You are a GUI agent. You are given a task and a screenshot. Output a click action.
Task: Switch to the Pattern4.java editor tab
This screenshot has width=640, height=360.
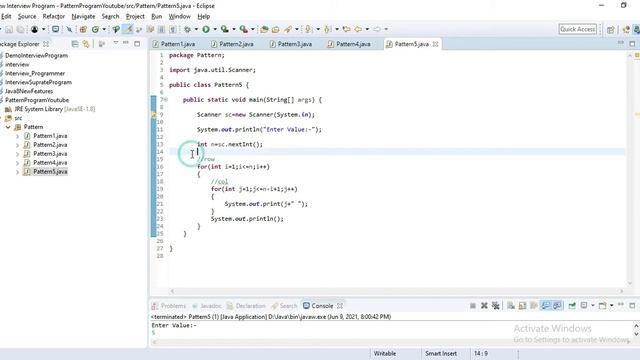[x=349, y=44]
